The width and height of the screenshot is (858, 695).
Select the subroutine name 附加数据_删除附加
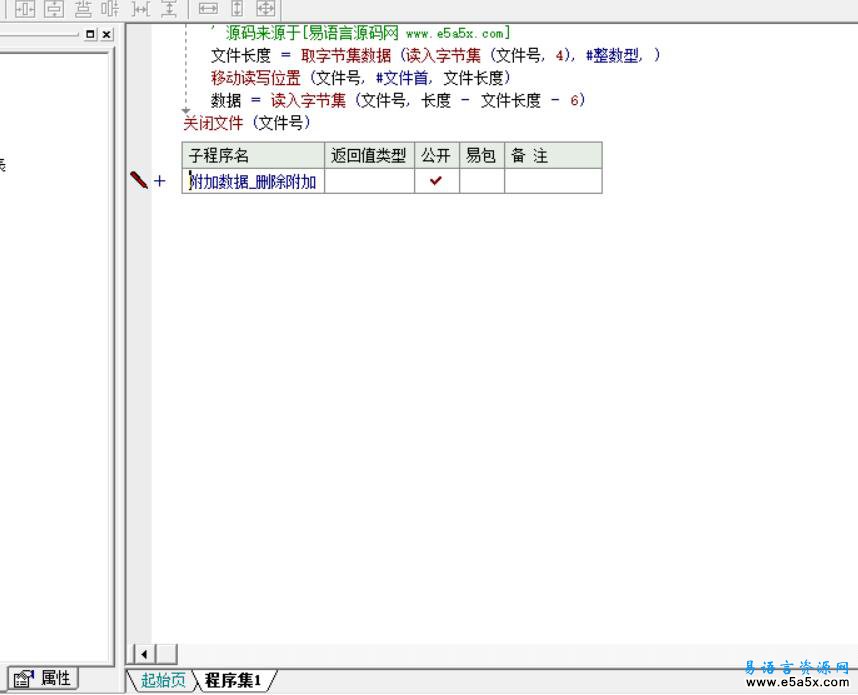click(253, 181)
